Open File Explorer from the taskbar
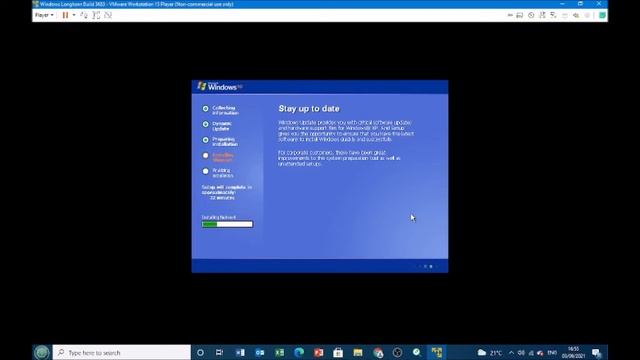The image size is (640, 360). 358,352
